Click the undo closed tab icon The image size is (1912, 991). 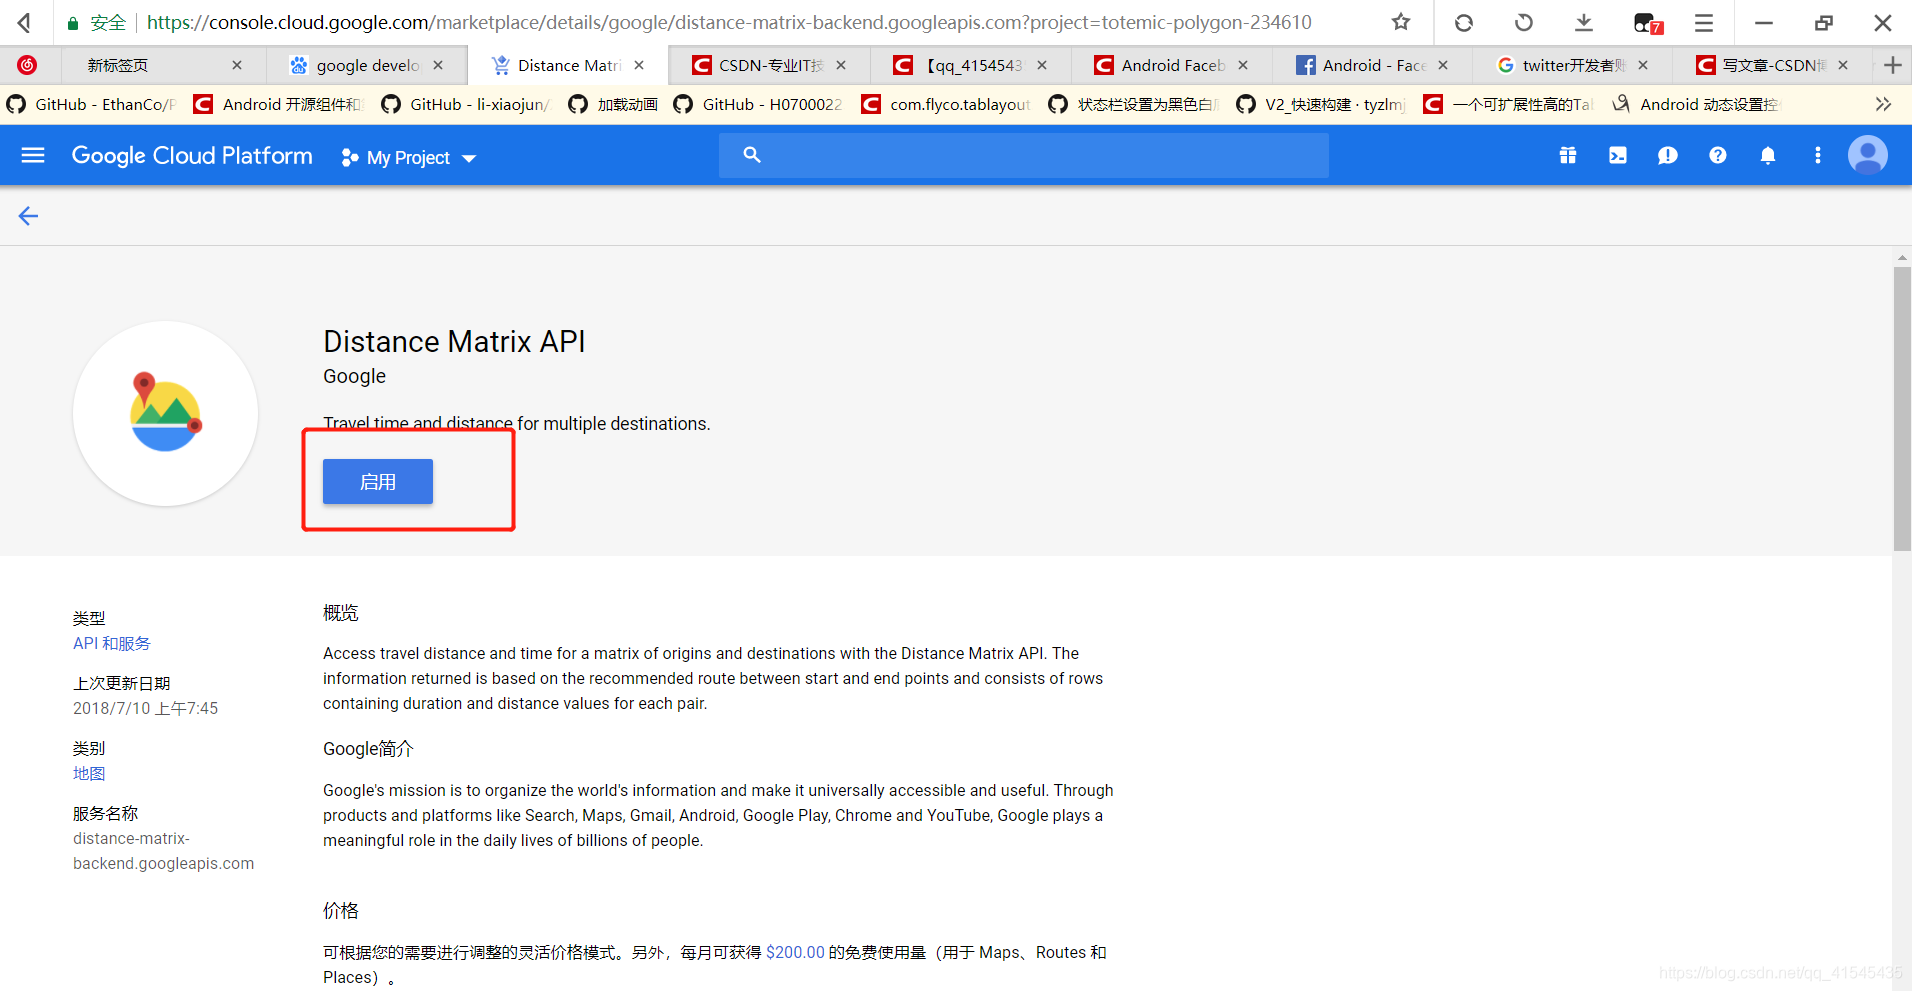click(x=1524, y=22)
